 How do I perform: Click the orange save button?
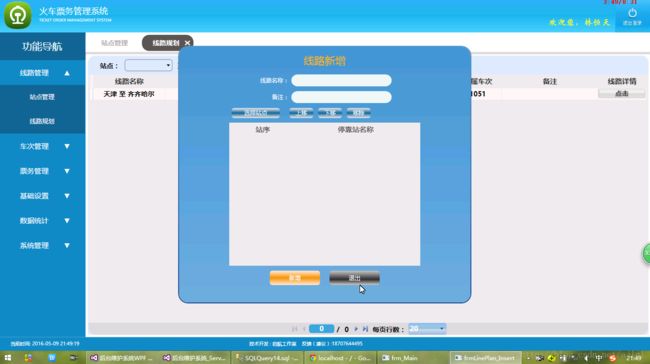point(295,278)
